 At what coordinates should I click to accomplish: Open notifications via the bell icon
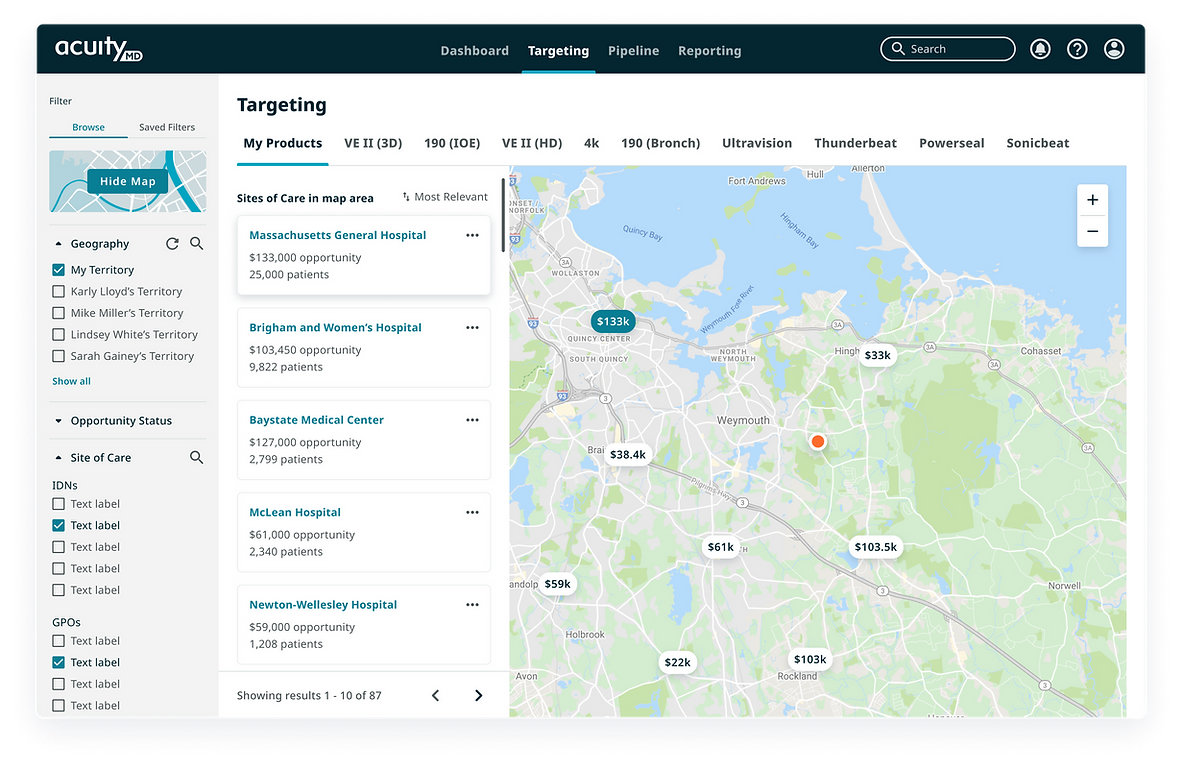pos(1040,48)
